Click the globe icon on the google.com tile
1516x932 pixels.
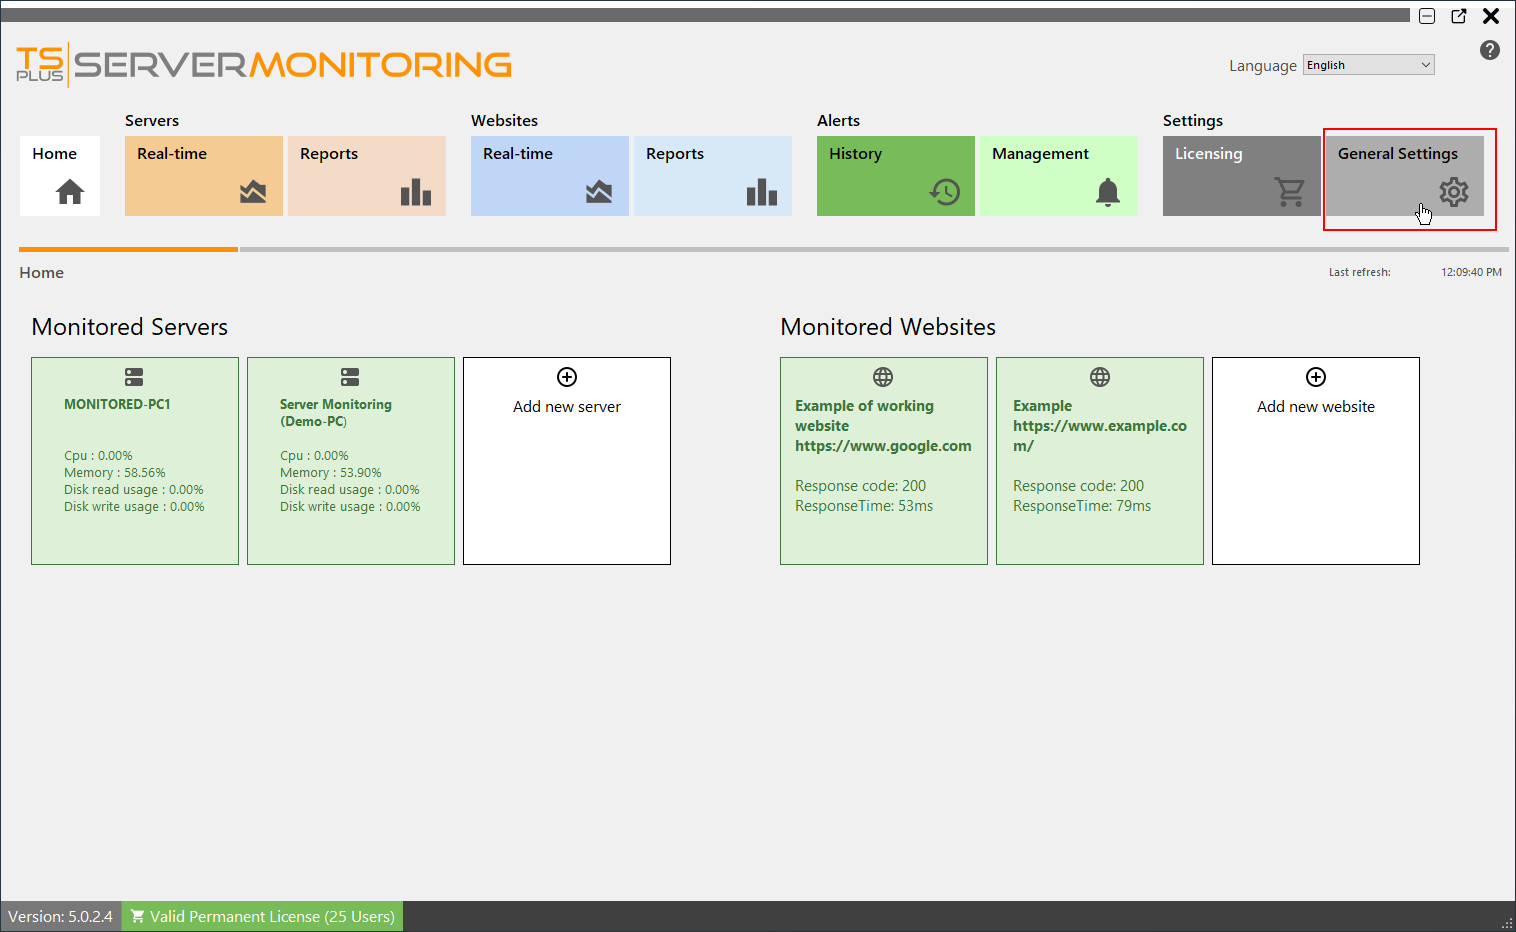click(882, 377)
